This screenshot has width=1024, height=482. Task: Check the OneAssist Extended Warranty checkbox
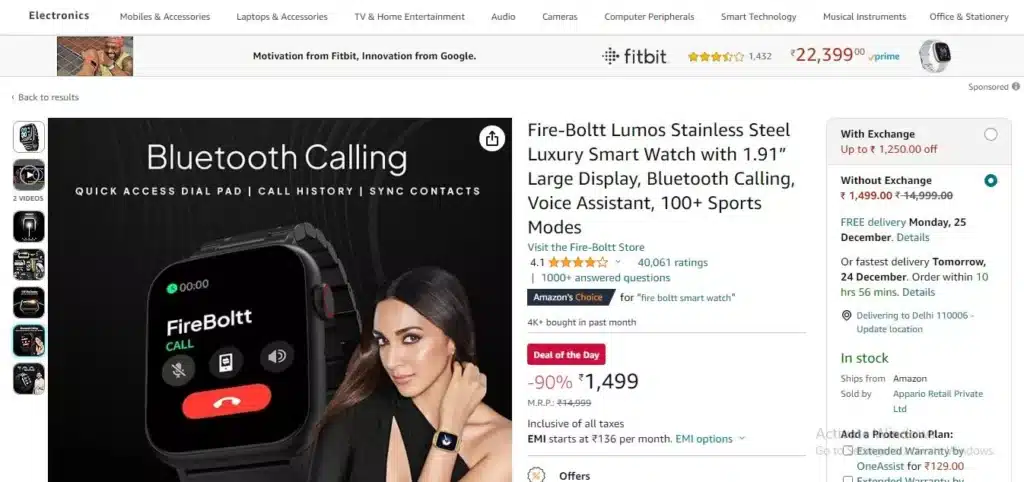pos(848,451)
